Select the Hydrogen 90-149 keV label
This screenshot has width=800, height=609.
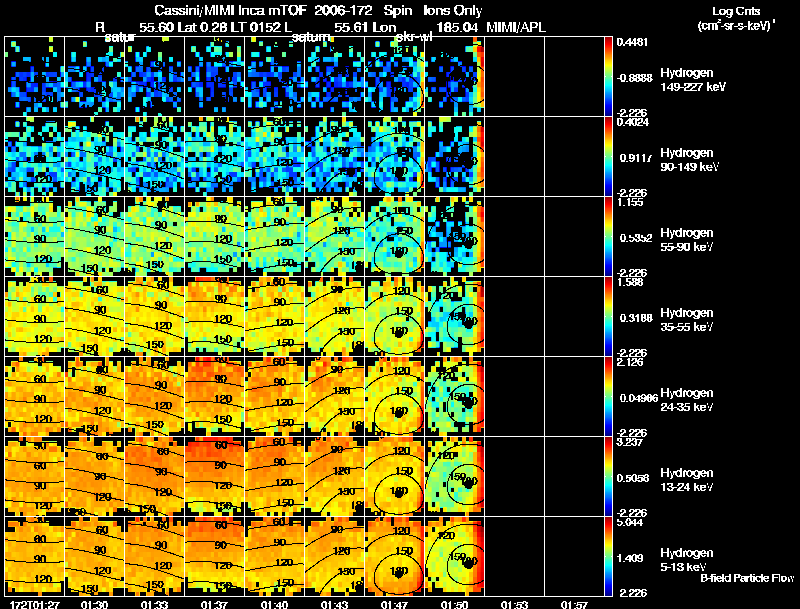689,160
